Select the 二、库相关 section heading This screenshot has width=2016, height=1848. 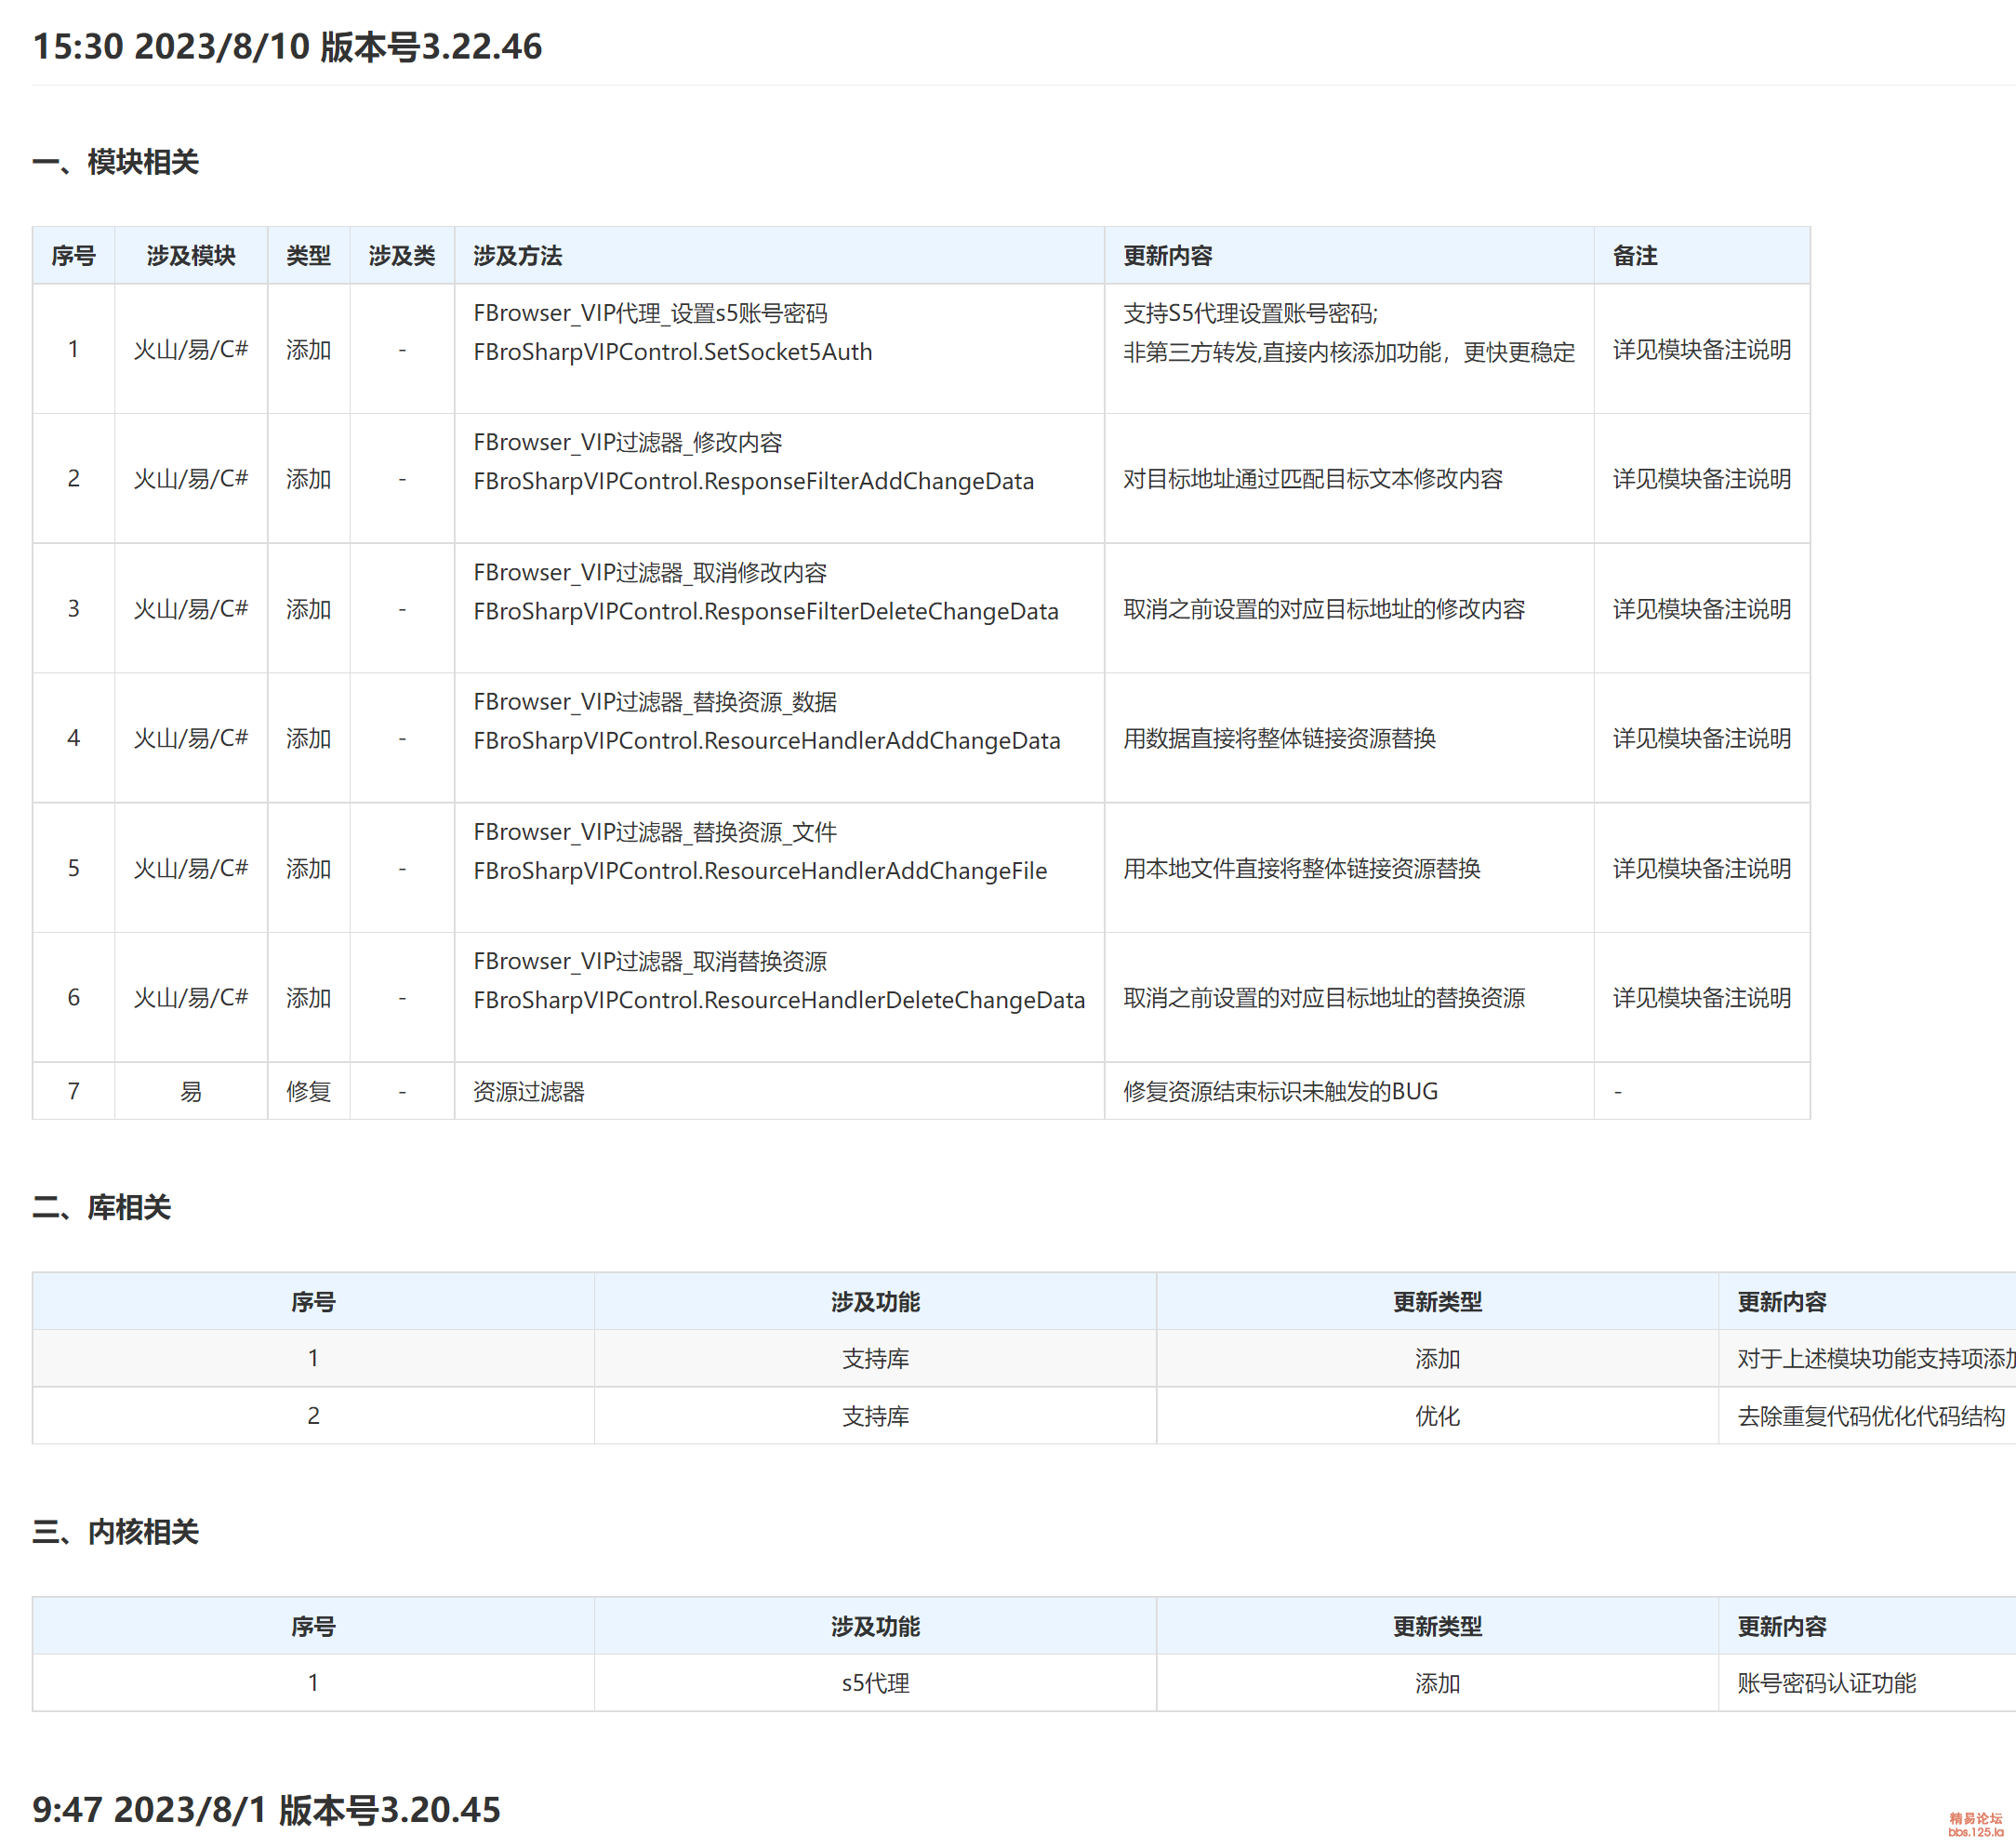pos(102,1207)
